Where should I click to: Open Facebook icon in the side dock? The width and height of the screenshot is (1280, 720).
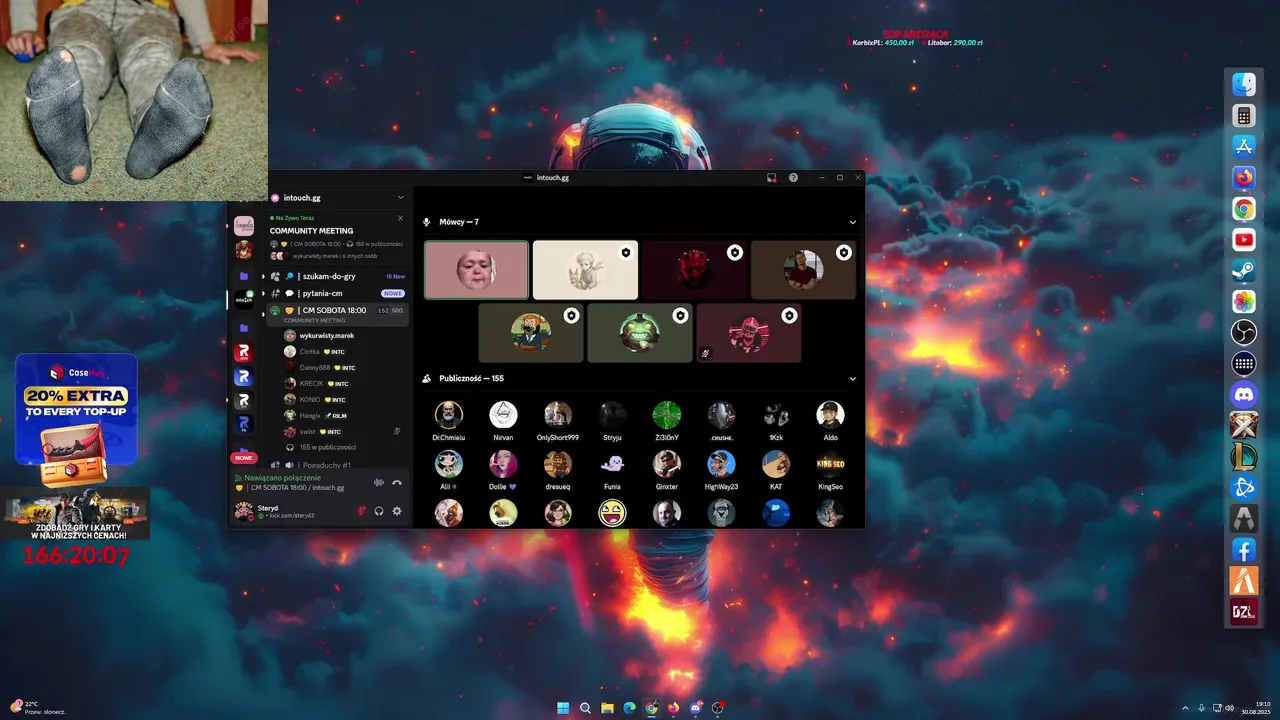coord(1244,549)
